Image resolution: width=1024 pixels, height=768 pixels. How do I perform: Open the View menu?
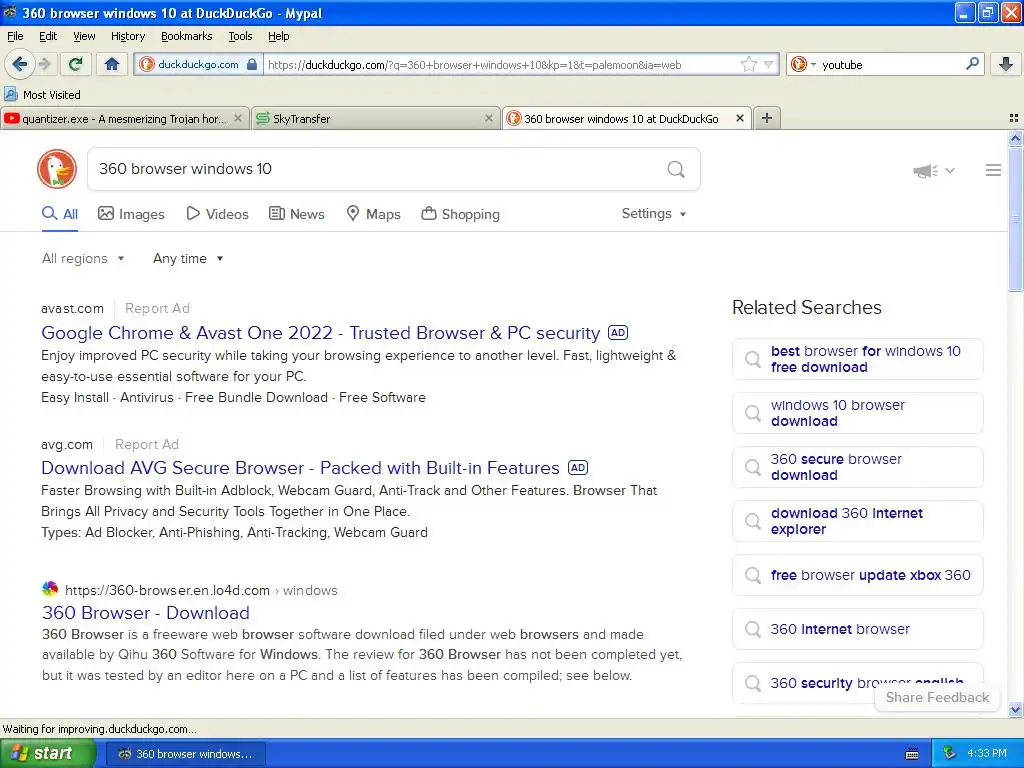84,36
